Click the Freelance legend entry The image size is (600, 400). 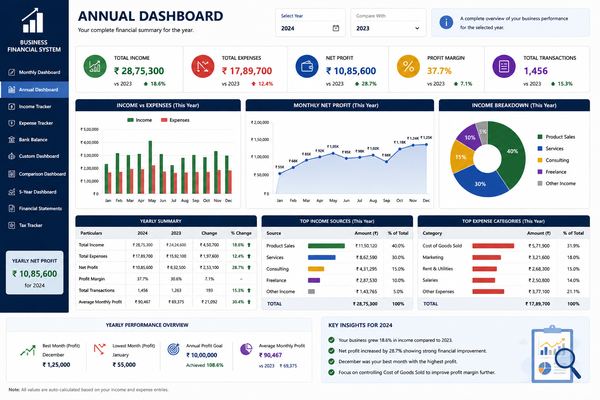tap(551, 172)
